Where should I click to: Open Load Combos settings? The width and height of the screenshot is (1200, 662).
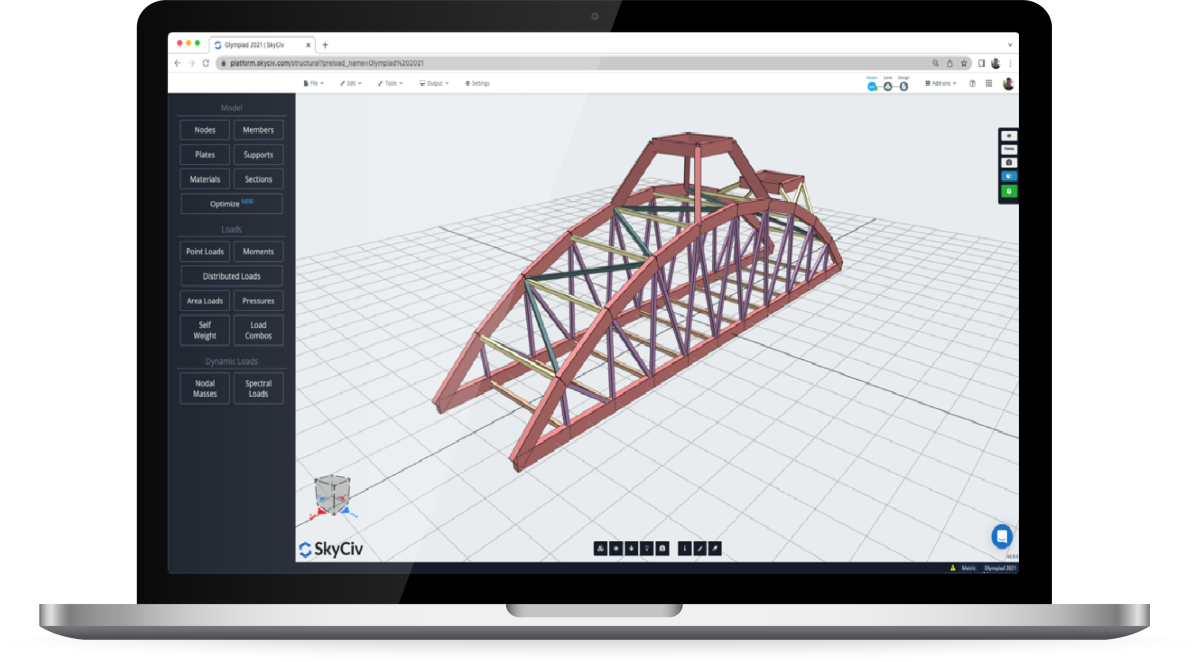click(258, 330)
